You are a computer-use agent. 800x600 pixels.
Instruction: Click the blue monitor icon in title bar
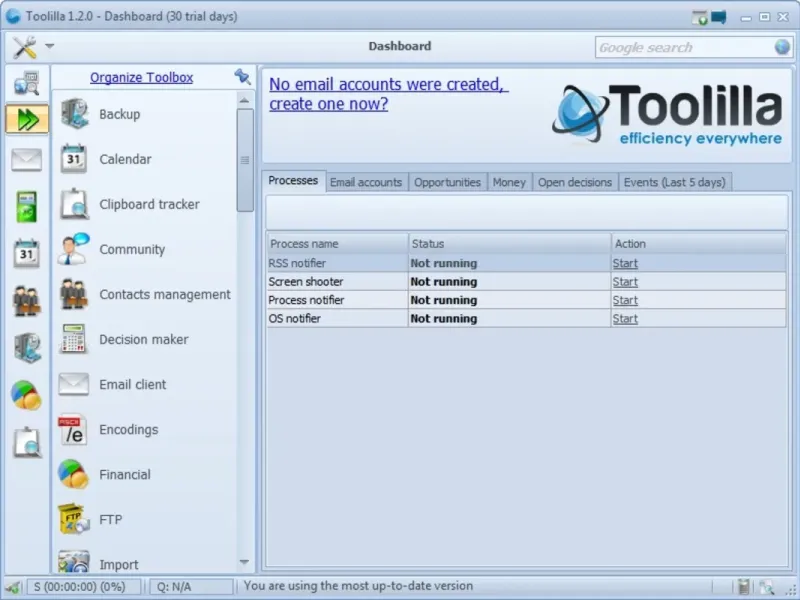[718, 17]
